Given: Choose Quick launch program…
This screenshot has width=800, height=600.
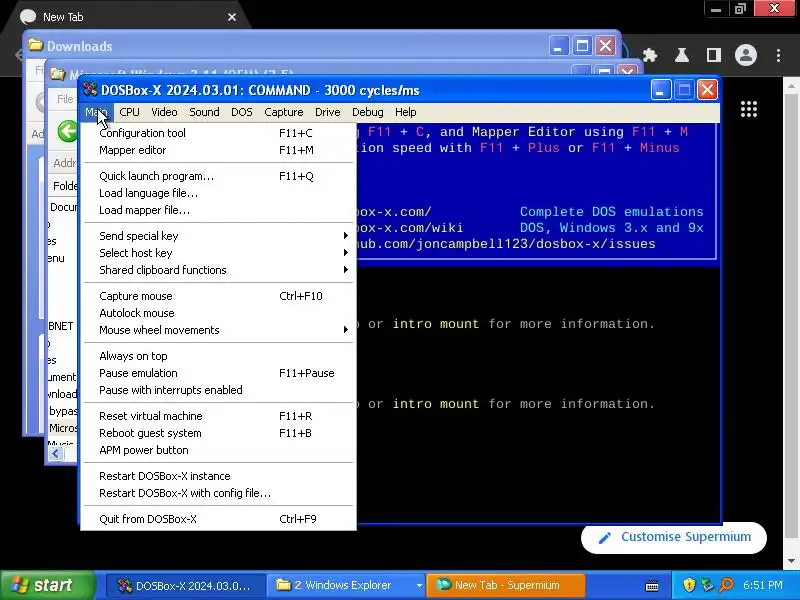Looking at the screenshot, I should [x=218, y=176].
